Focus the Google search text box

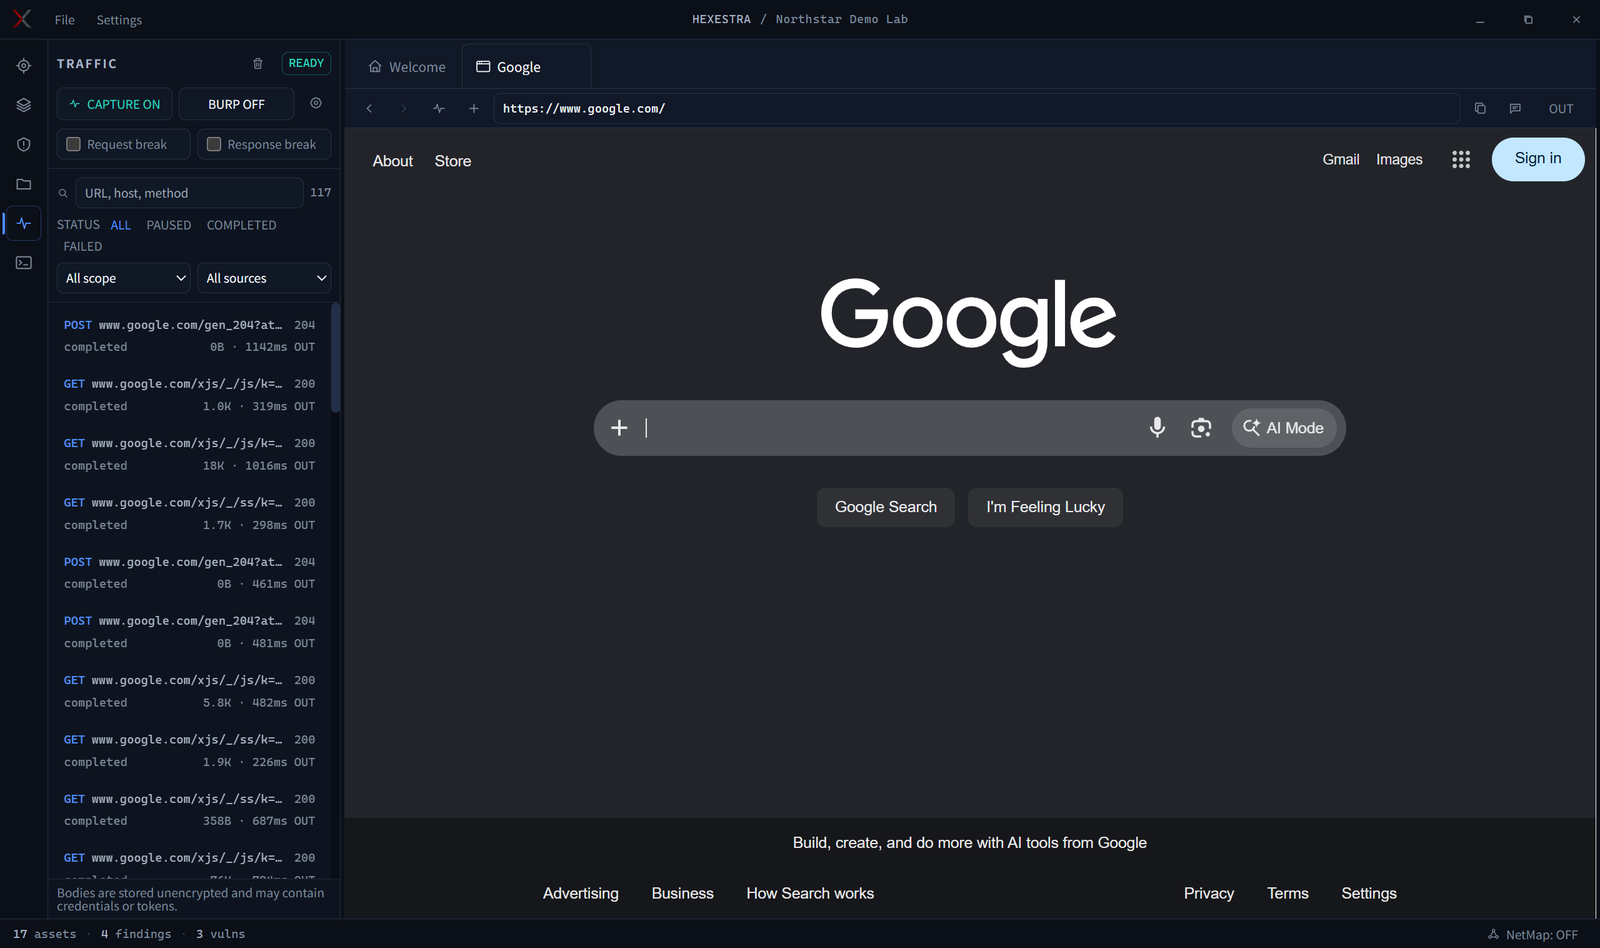coord(892,428)
